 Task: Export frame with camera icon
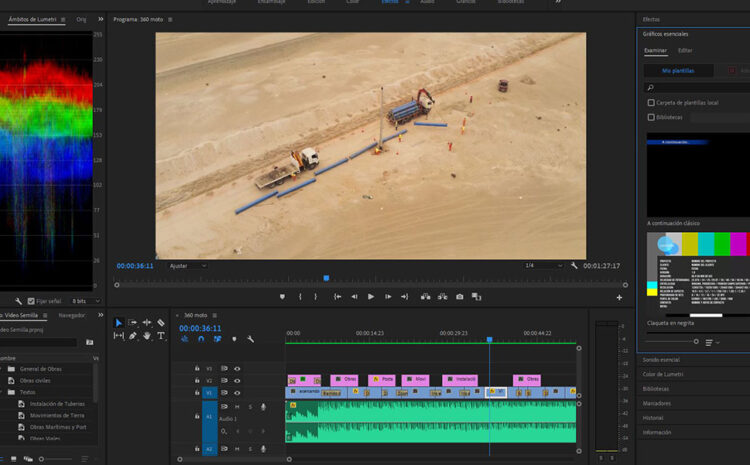pos(460,297)
